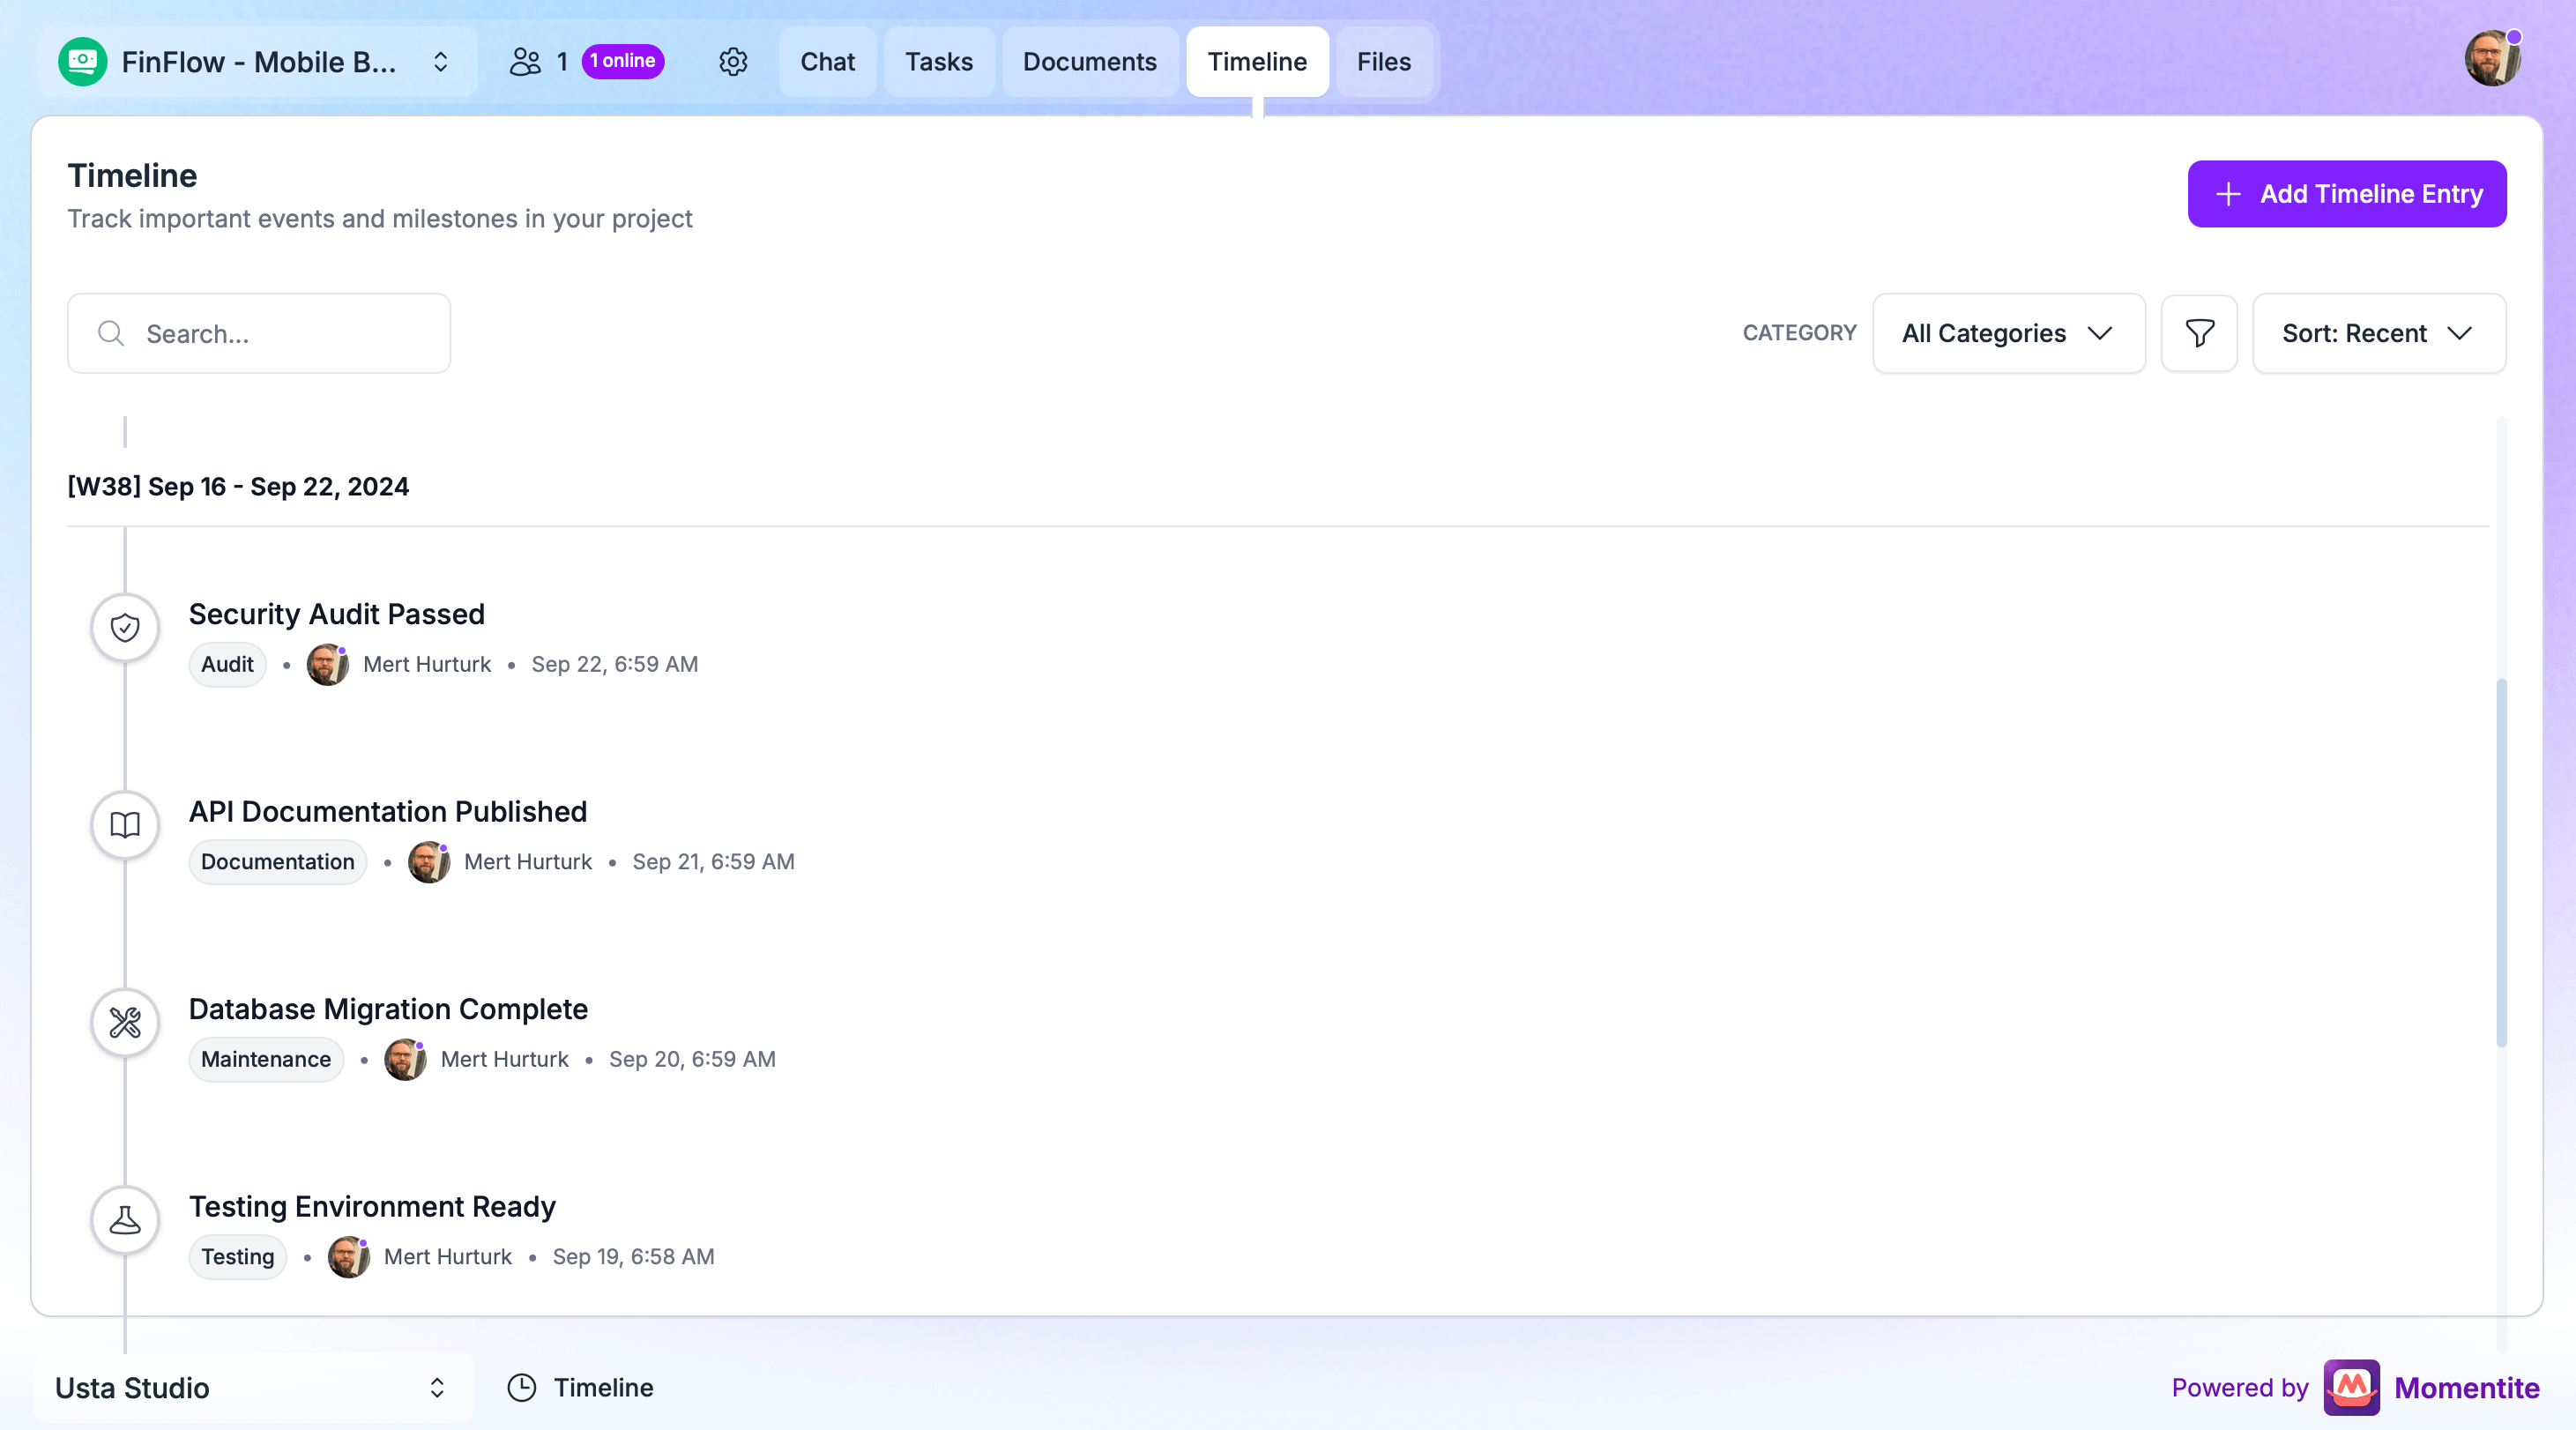
Task: Open the members icon showing 1 user
Action: pos(525,62)
